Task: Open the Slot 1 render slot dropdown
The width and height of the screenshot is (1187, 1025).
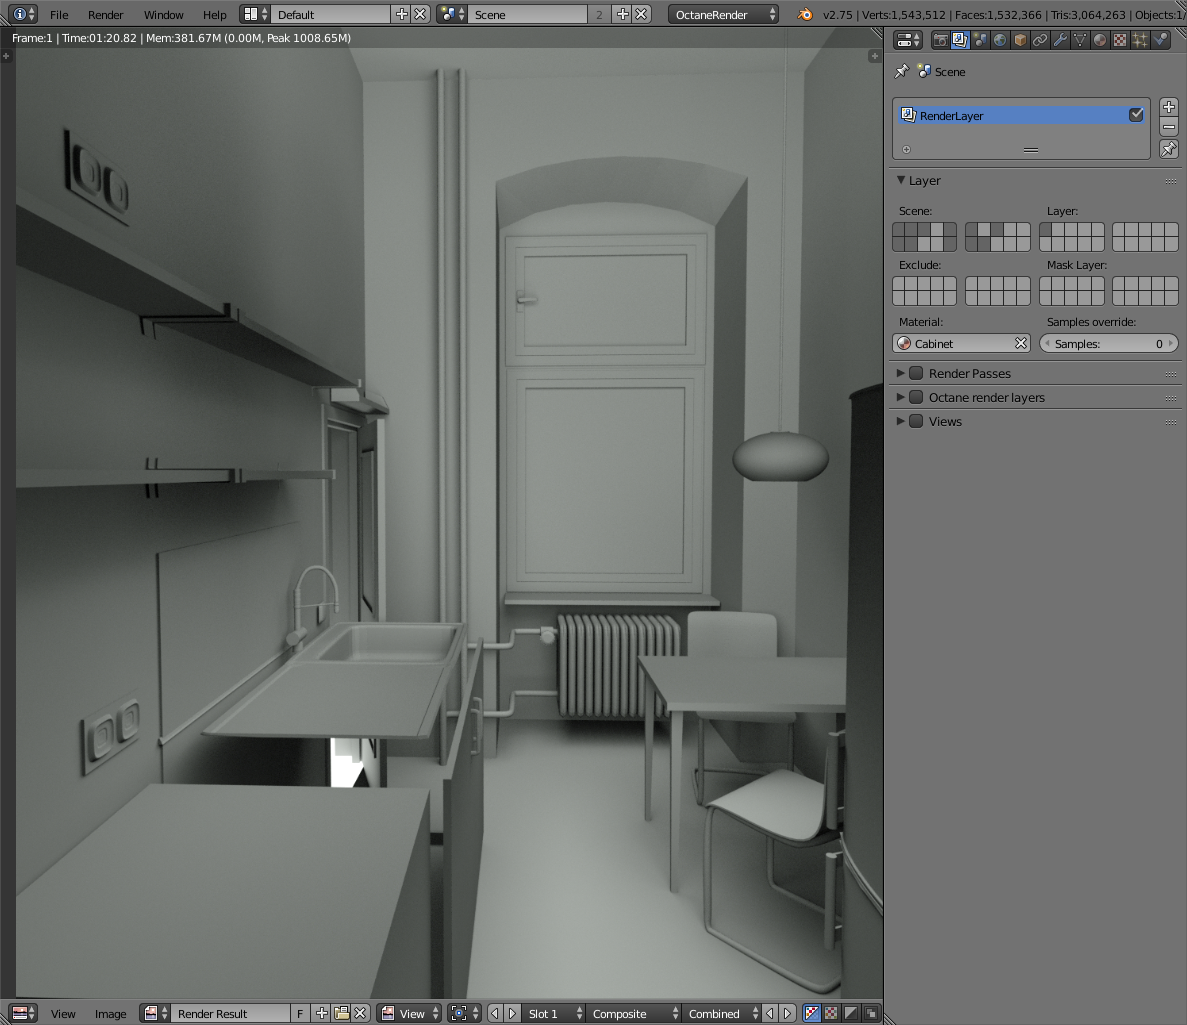Action: pyautogui.click(x=553, y=1013)
